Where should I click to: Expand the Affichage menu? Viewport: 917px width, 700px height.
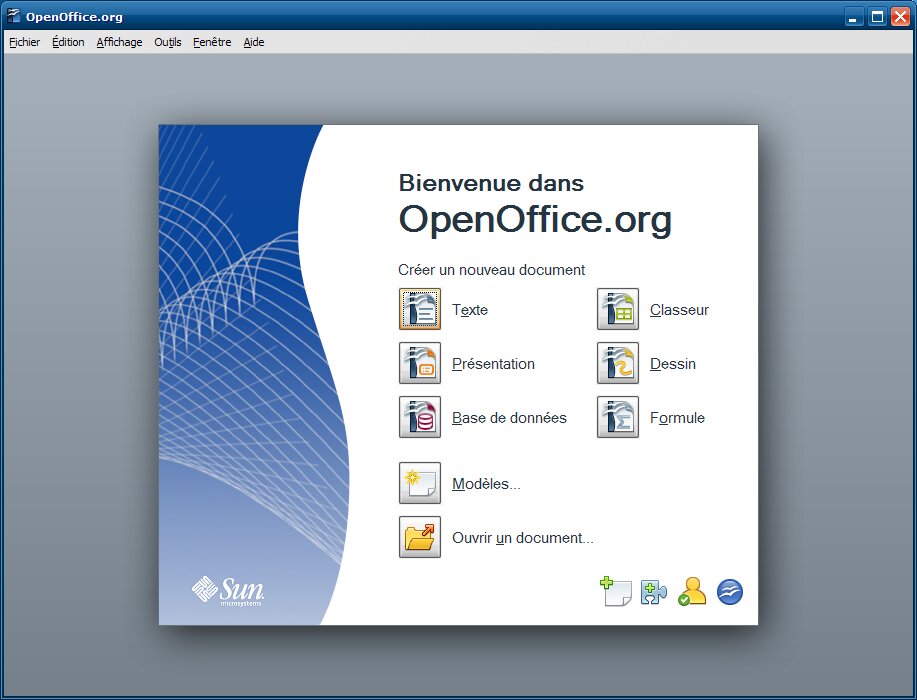[x=119, y=42]
